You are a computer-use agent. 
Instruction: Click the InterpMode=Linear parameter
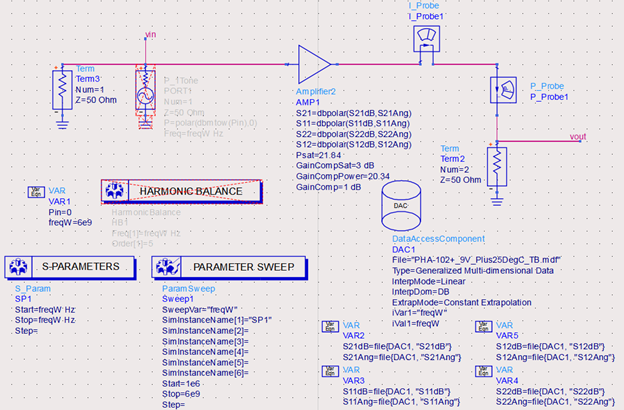pos(429,281)
